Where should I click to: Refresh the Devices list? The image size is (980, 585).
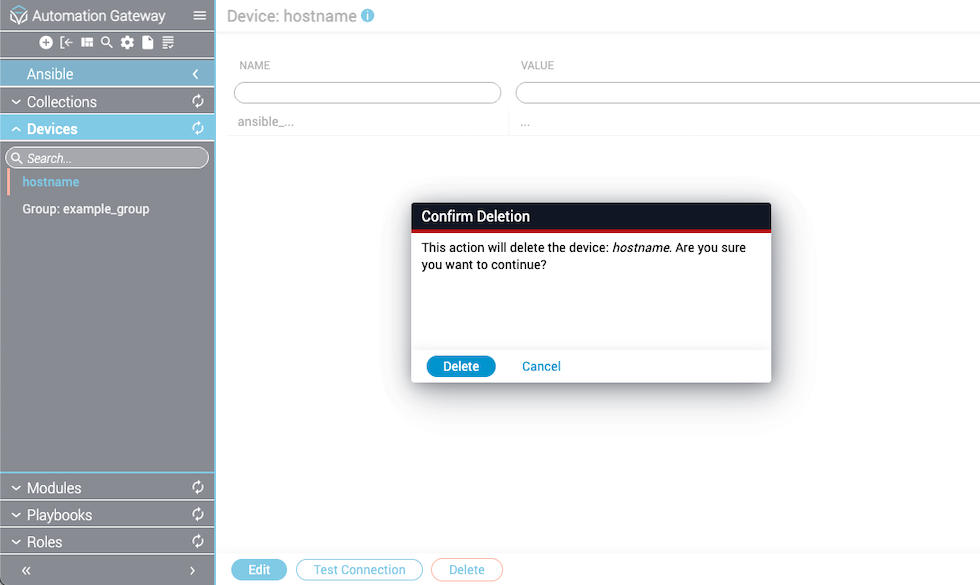tap(198, 128)
